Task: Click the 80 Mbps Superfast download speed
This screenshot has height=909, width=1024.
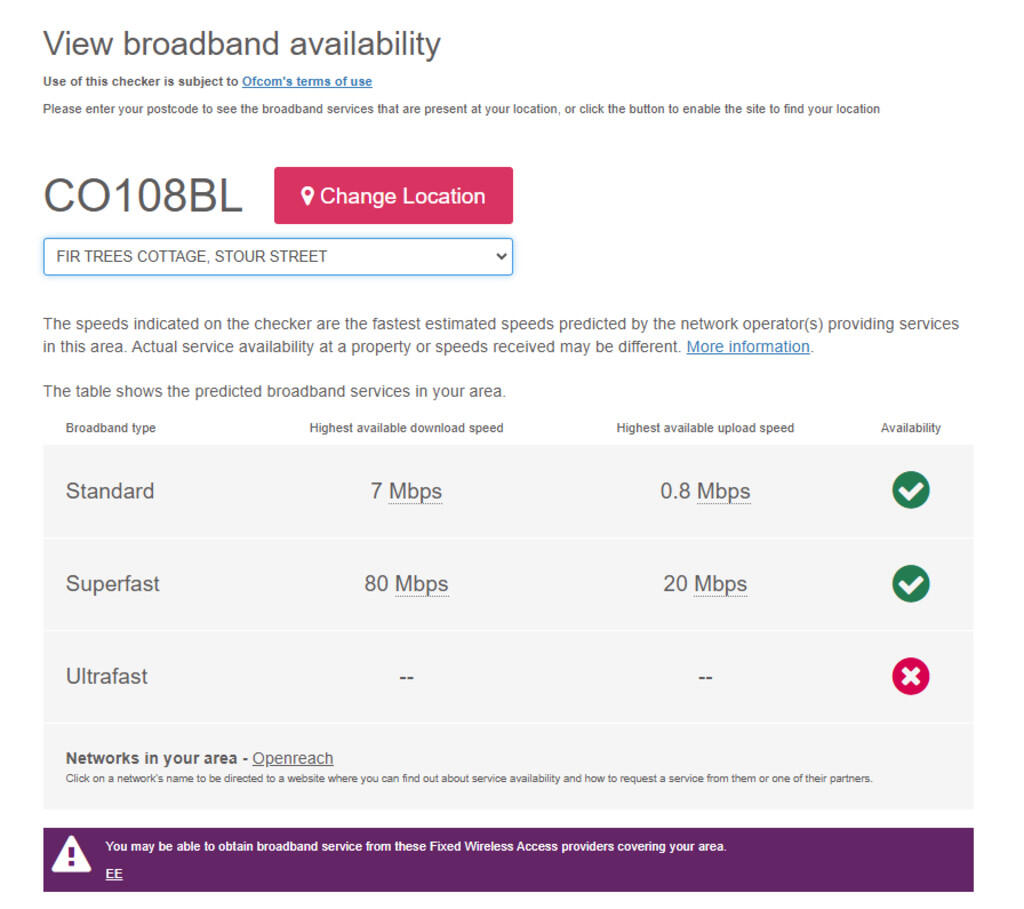Action: [406, 584]
